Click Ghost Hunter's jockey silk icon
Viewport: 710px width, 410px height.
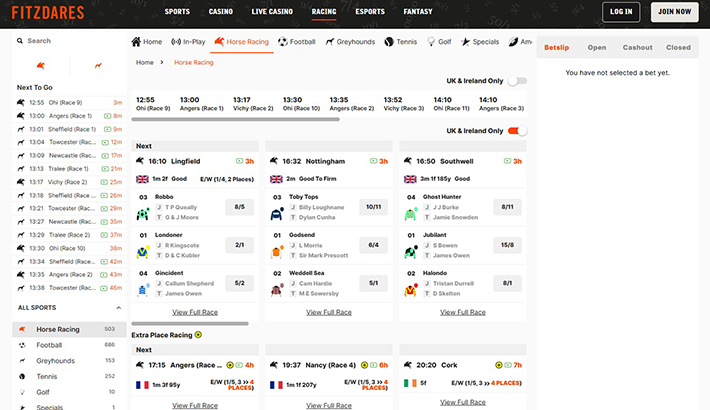coord(411,214)
